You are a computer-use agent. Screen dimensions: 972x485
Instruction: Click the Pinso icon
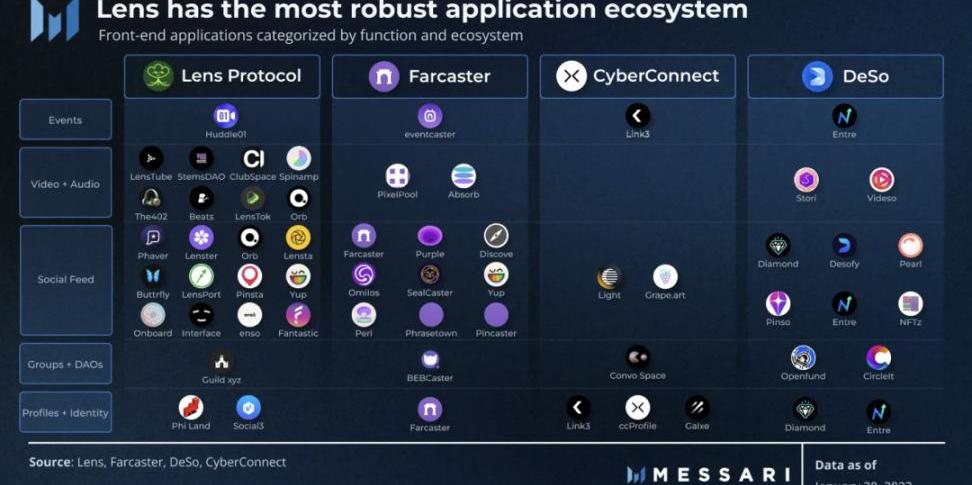(778, 304)
